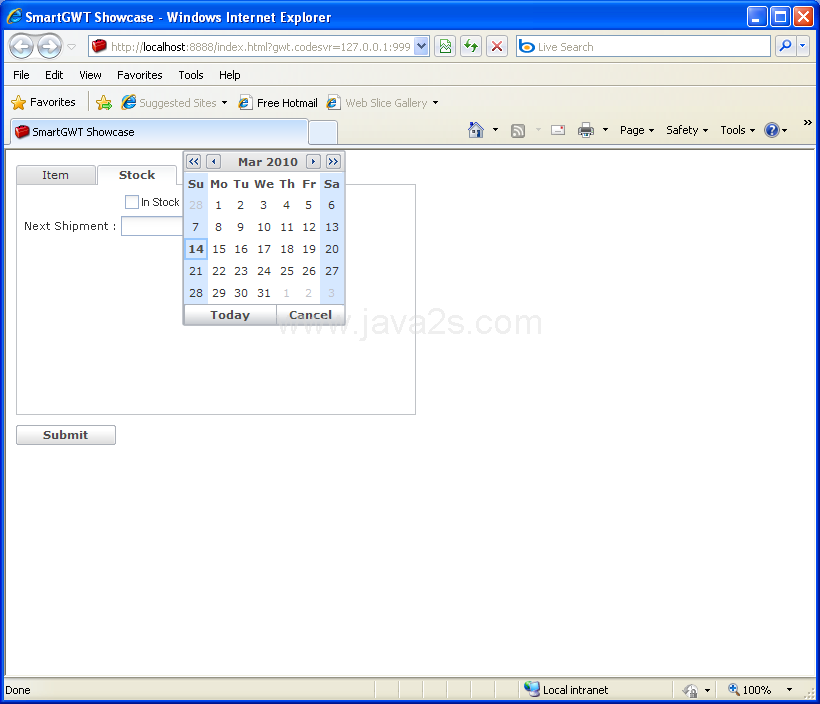Open search provider options dropdown
The width and height of the screenshot is (820, 704).
point(803,47)
